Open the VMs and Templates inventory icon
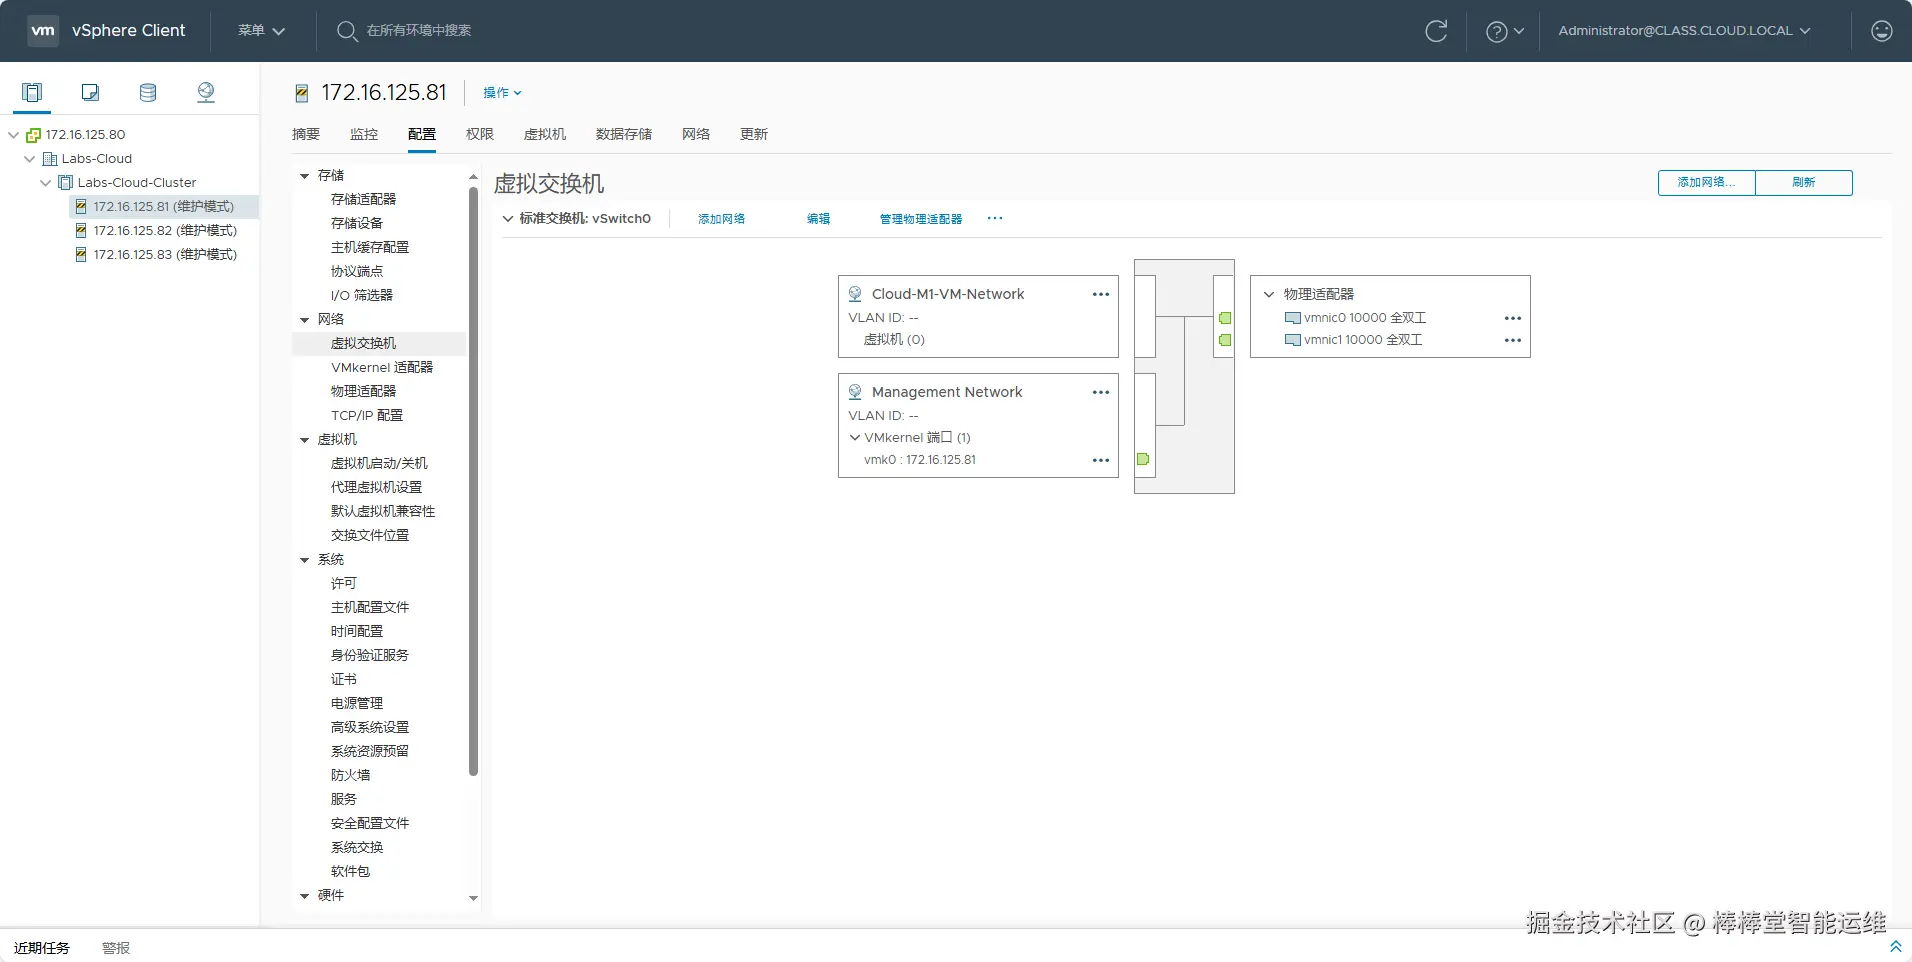Viewport: 1912px width, 962px height. [90, 93]
